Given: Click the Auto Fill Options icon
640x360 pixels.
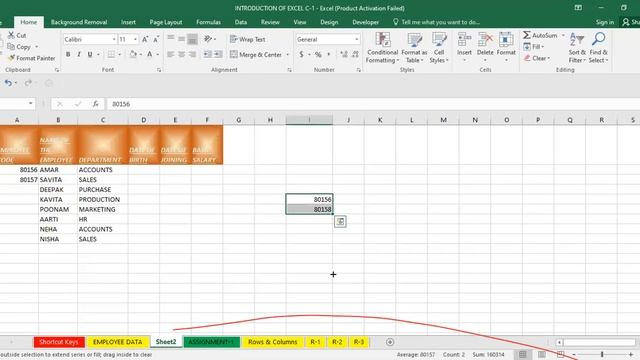Looking at the screenshot, I should 340,222.
